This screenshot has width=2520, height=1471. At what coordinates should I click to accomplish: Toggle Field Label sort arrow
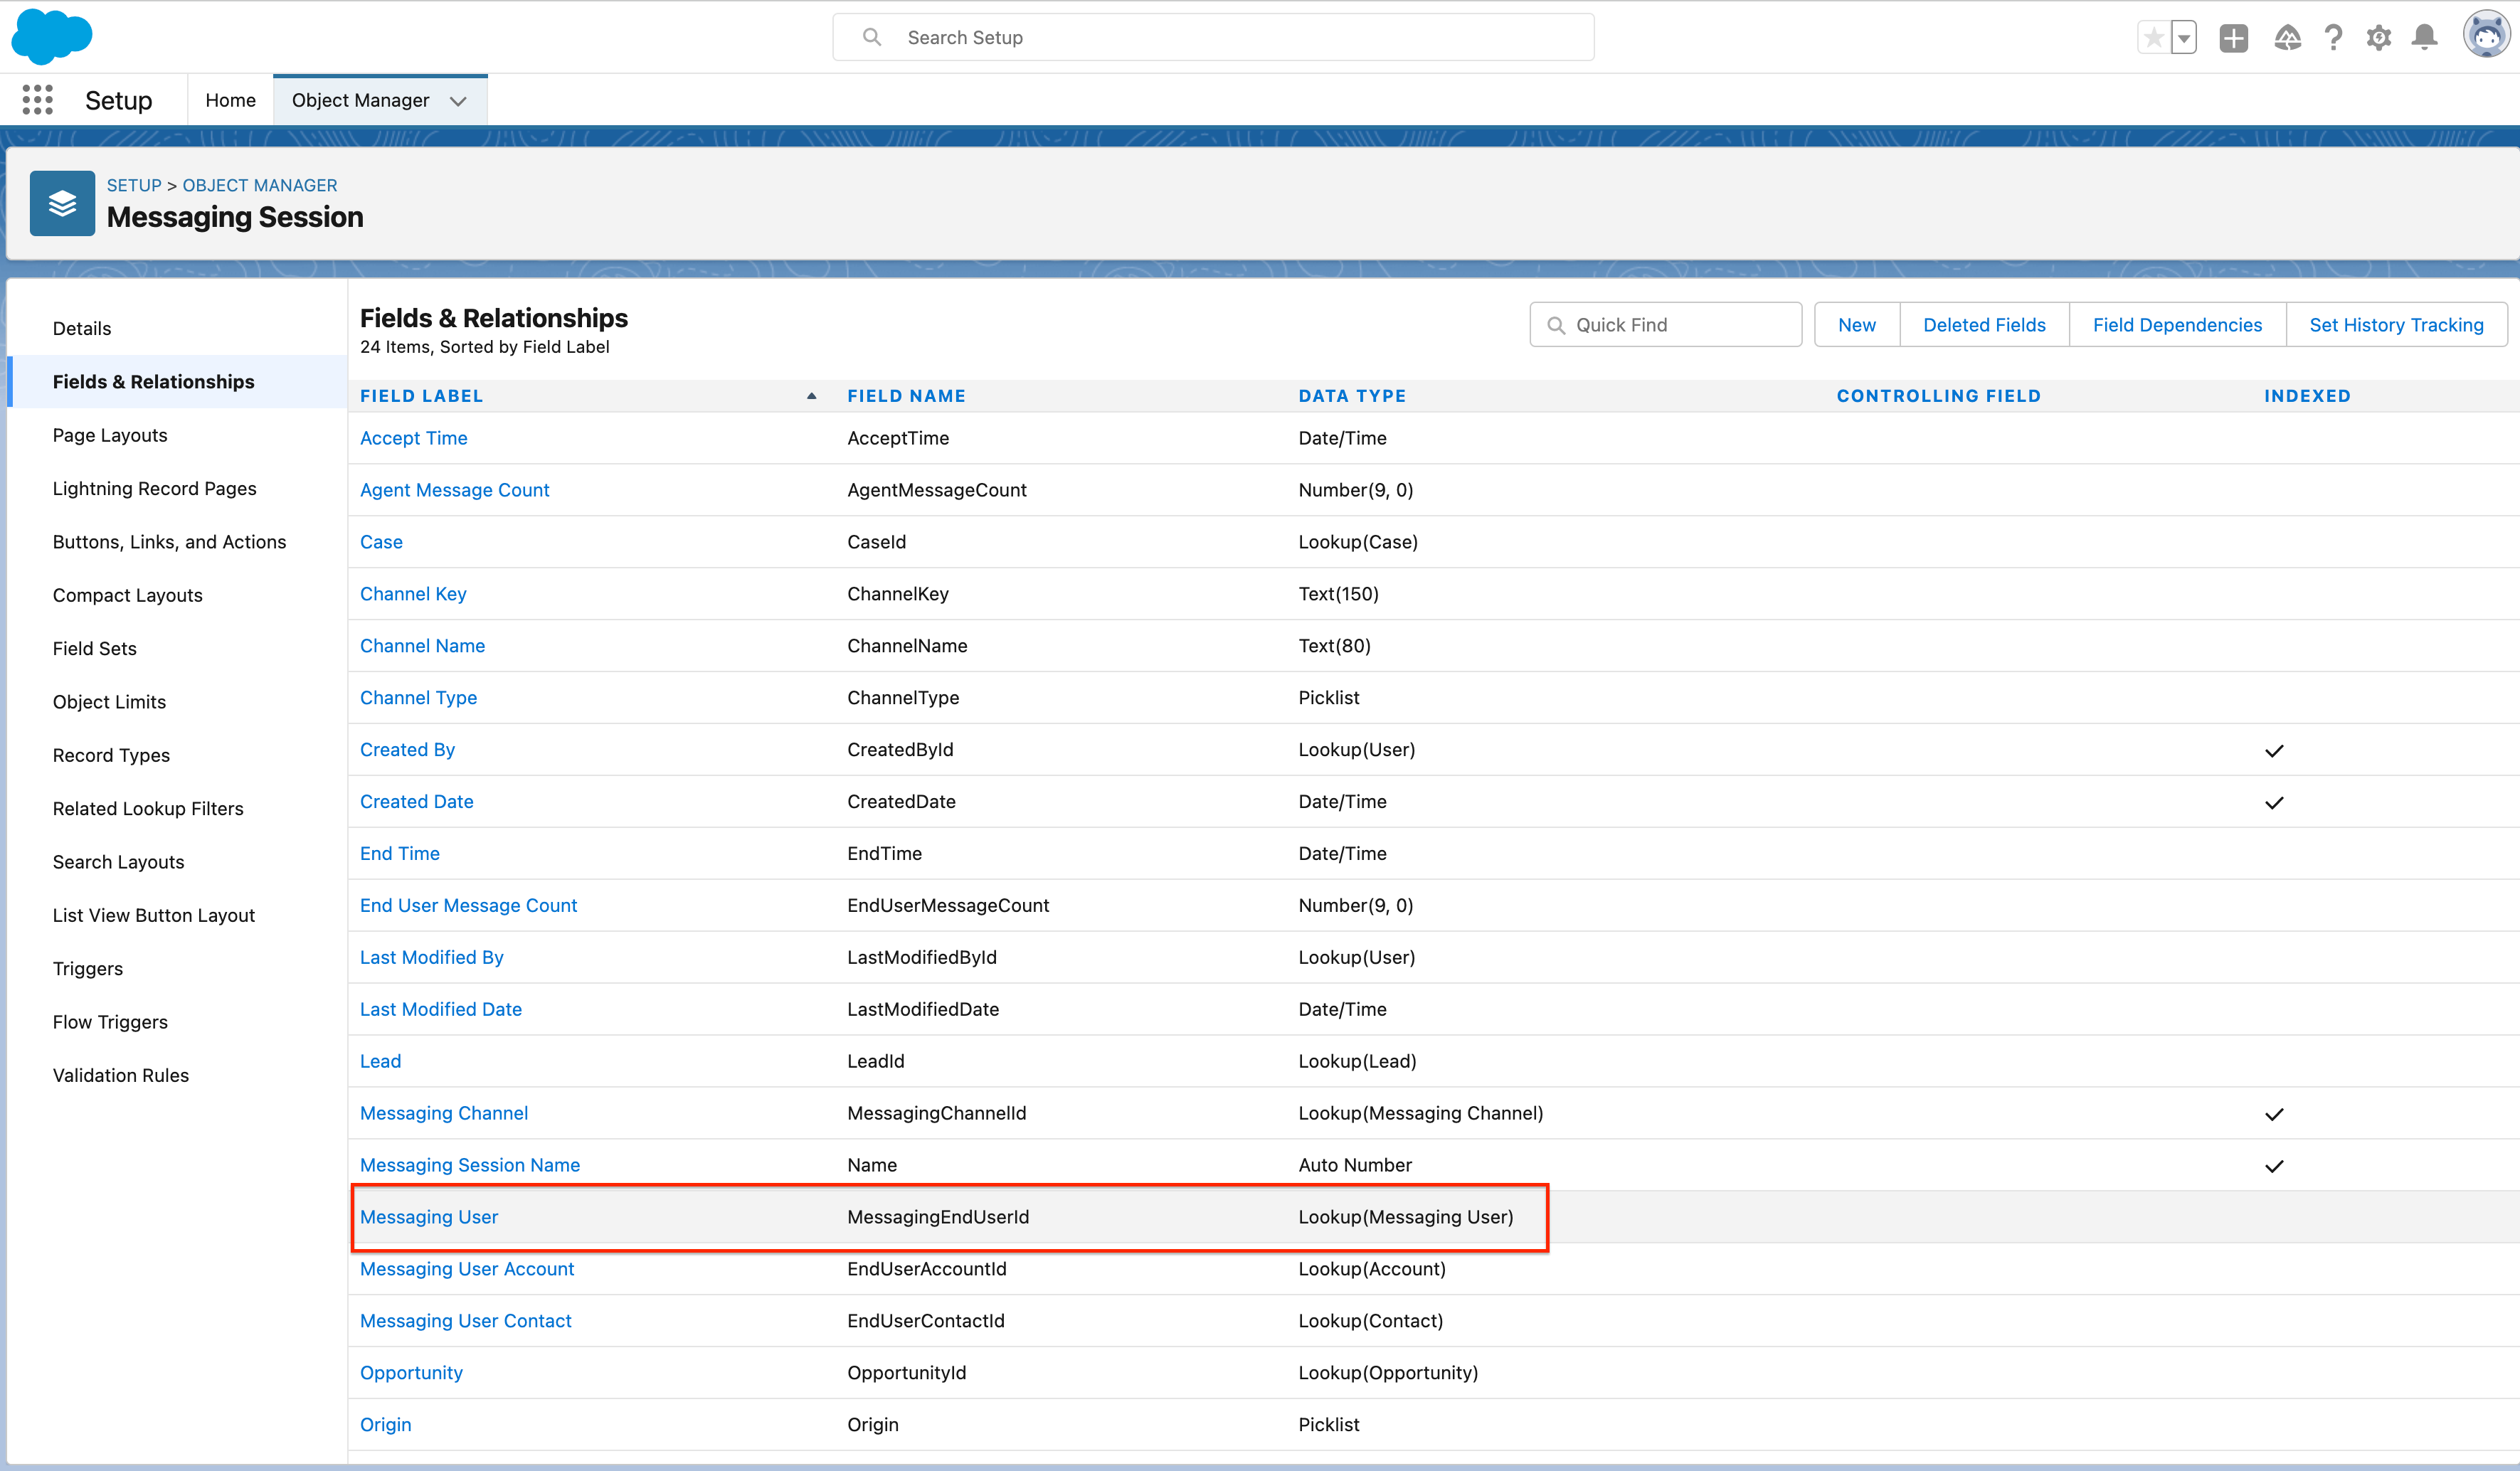[812, 396]
